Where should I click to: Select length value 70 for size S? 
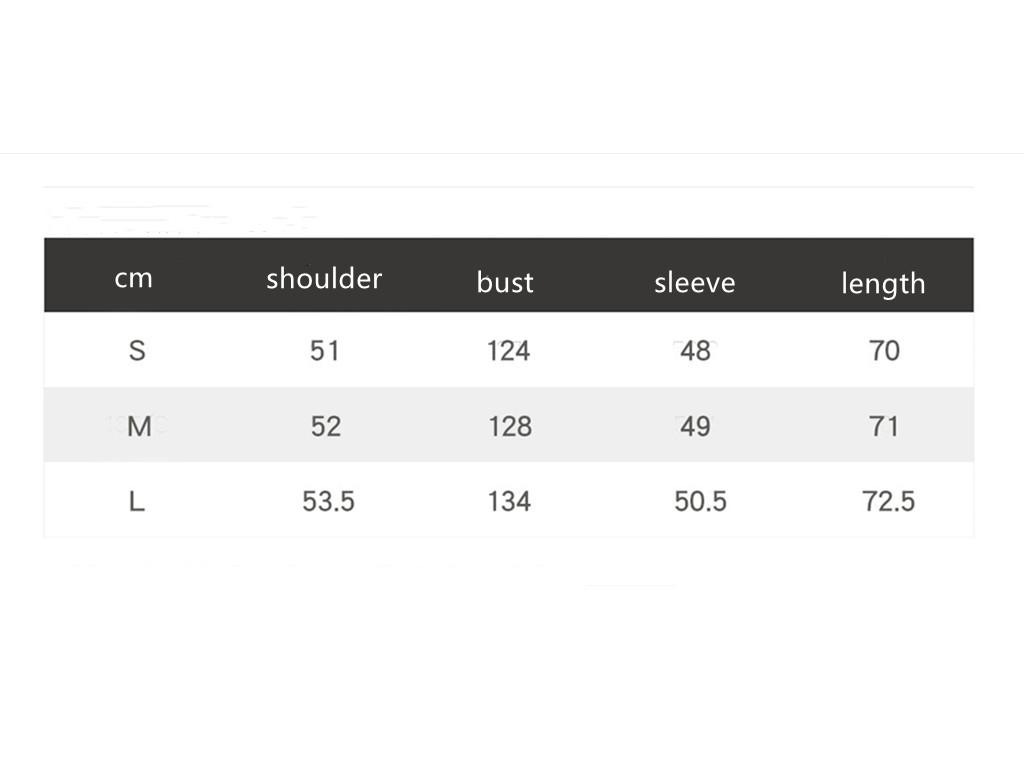885,351
